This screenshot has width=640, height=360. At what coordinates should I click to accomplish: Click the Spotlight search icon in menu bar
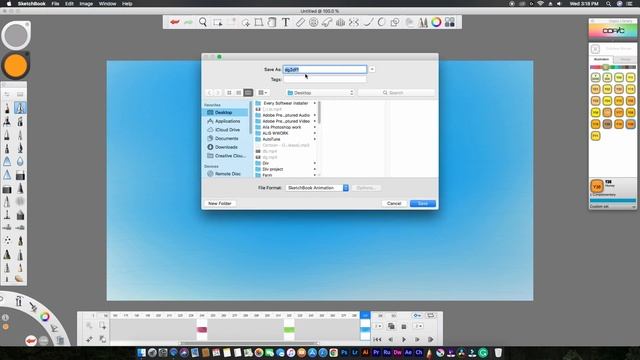pyautogui.click(x=608, y=4)
